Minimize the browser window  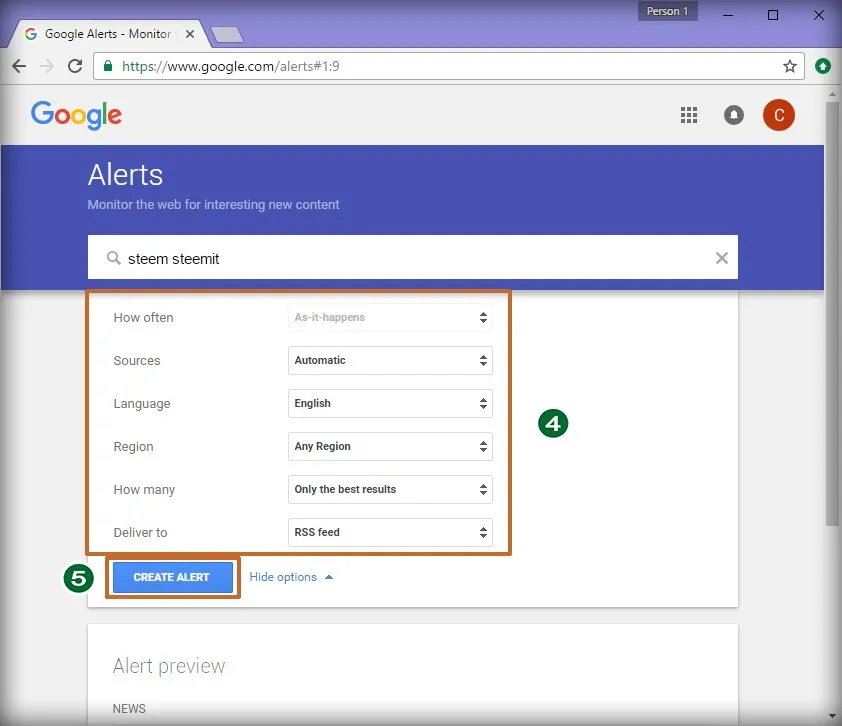click(x=728, y=14)
